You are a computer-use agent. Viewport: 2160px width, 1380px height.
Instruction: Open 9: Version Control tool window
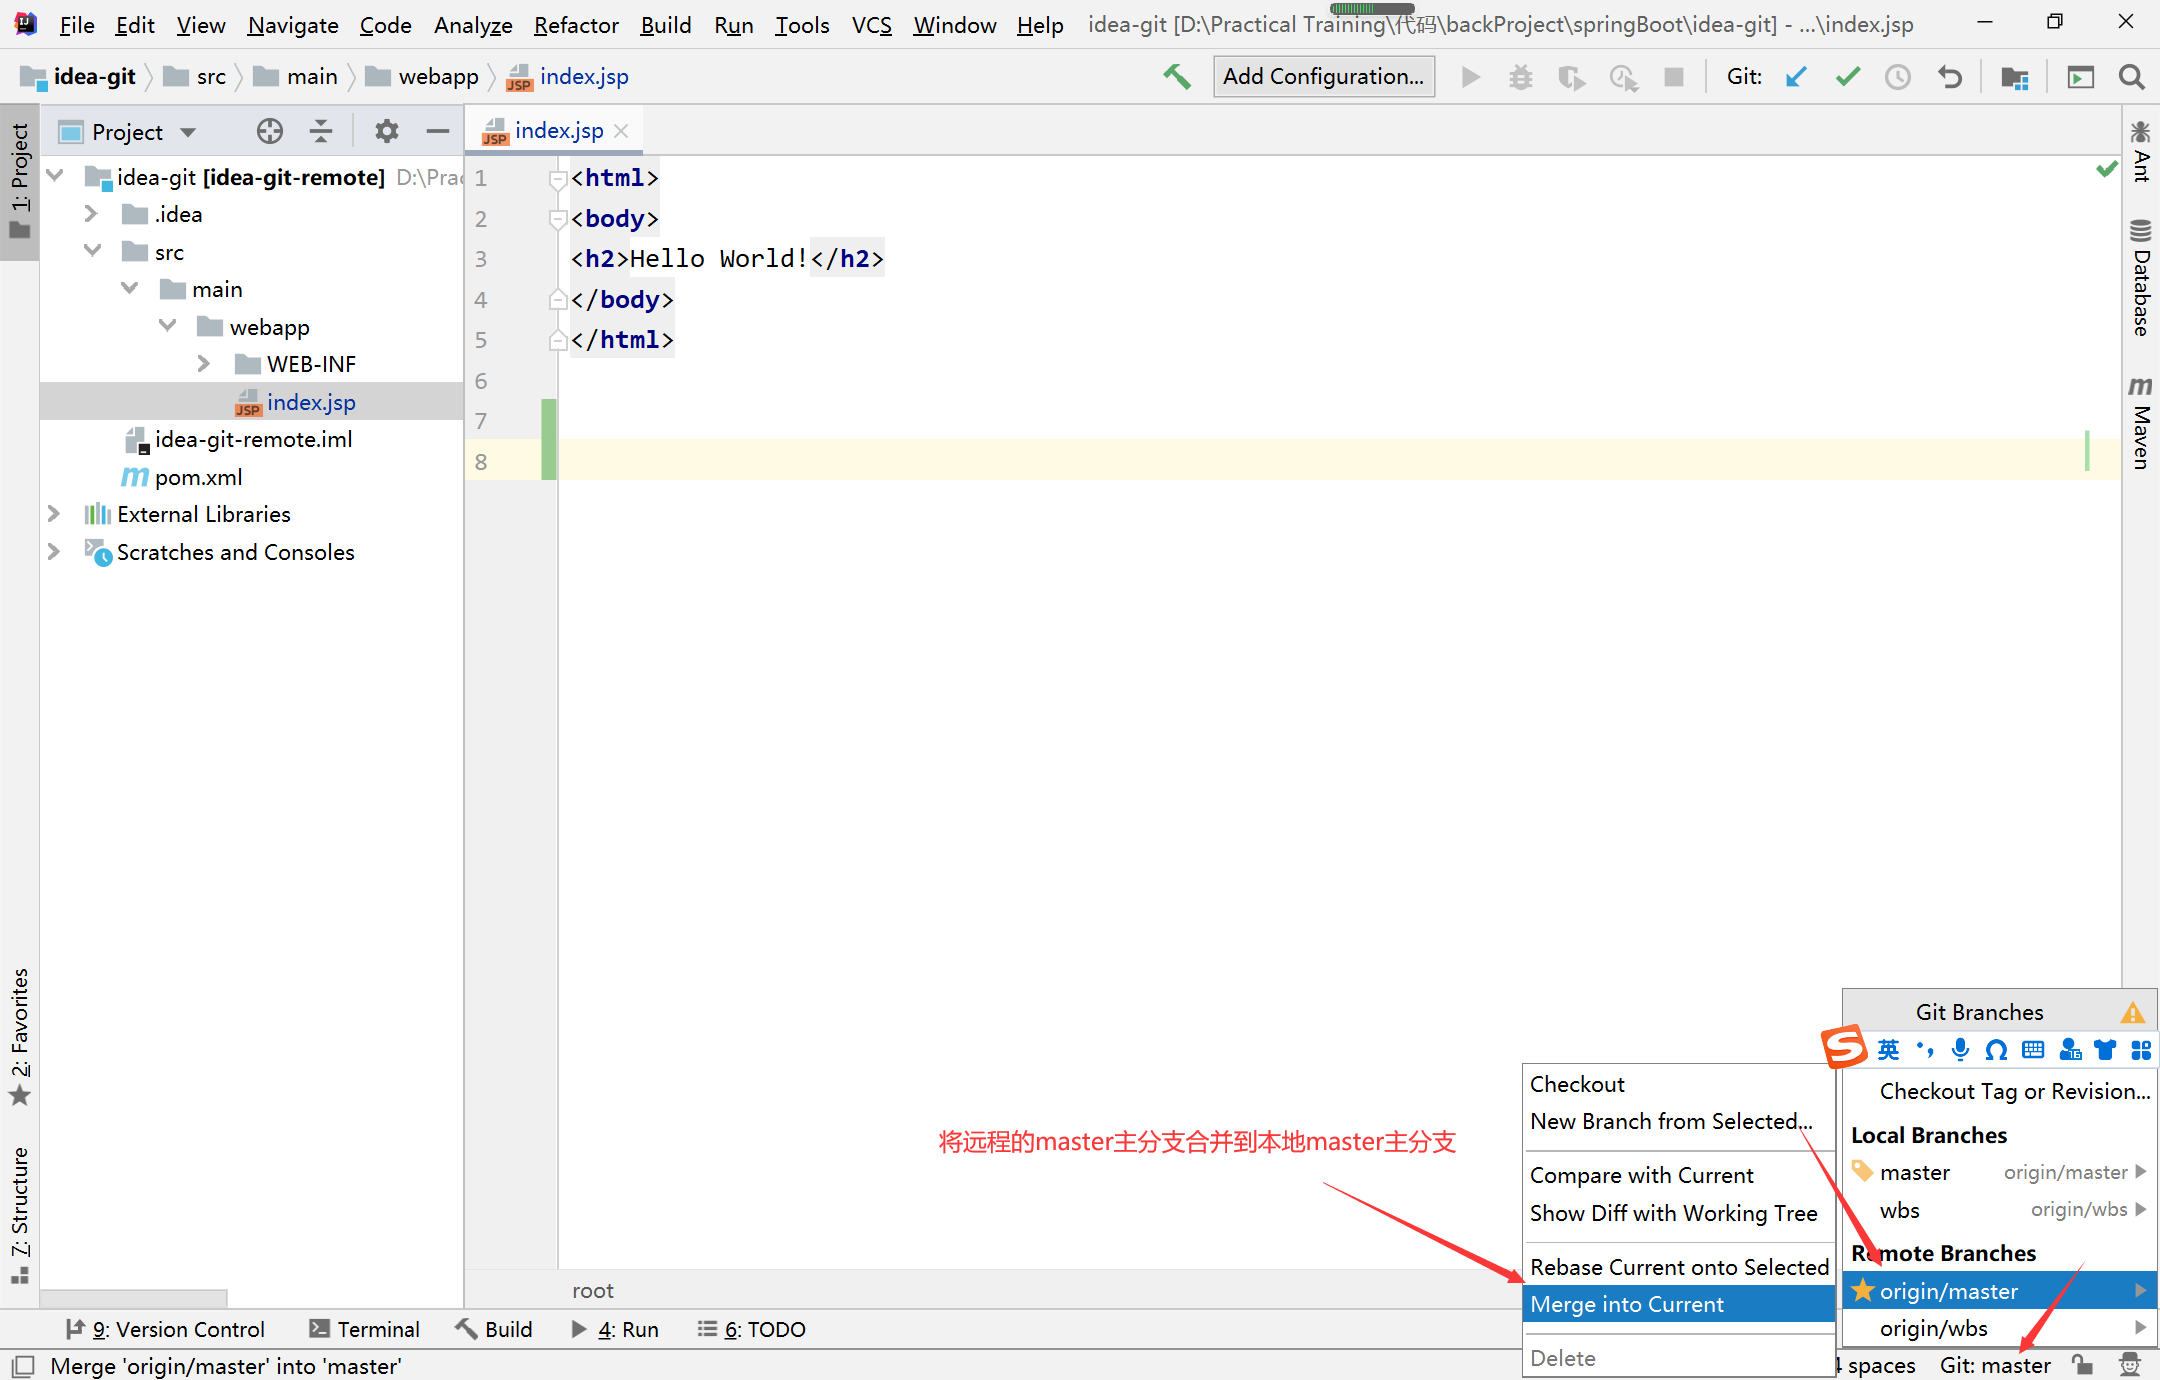pos(165,1329)
